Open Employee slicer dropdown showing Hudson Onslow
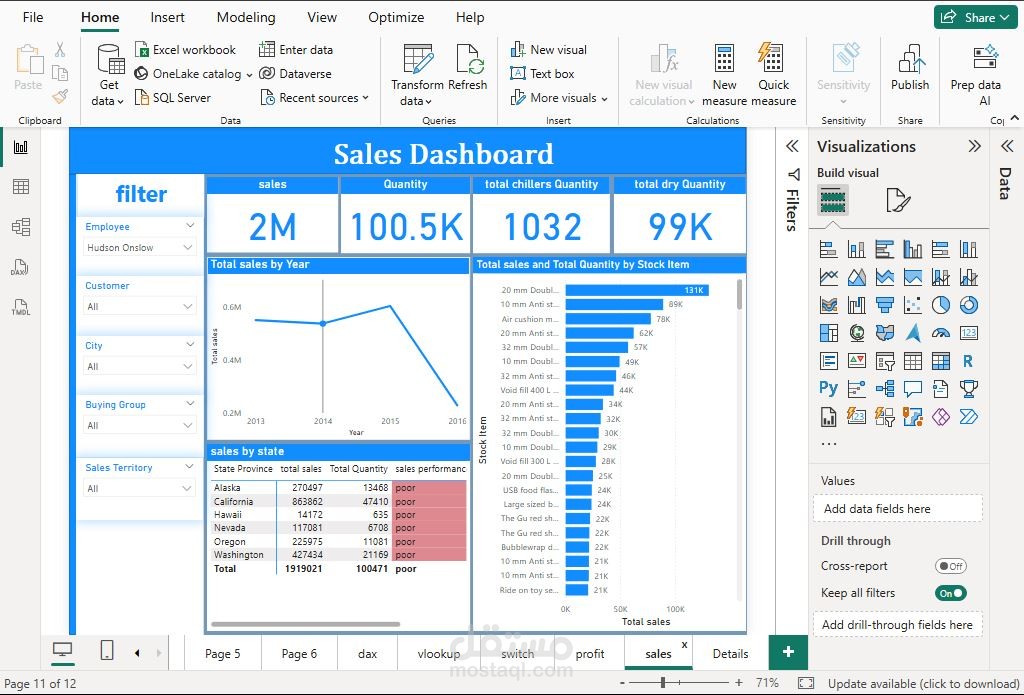 (x=139, y=248)
